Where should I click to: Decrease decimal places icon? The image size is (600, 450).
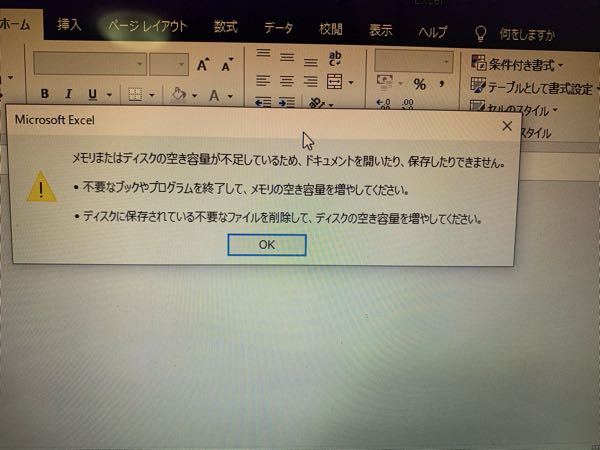(408, 104)
